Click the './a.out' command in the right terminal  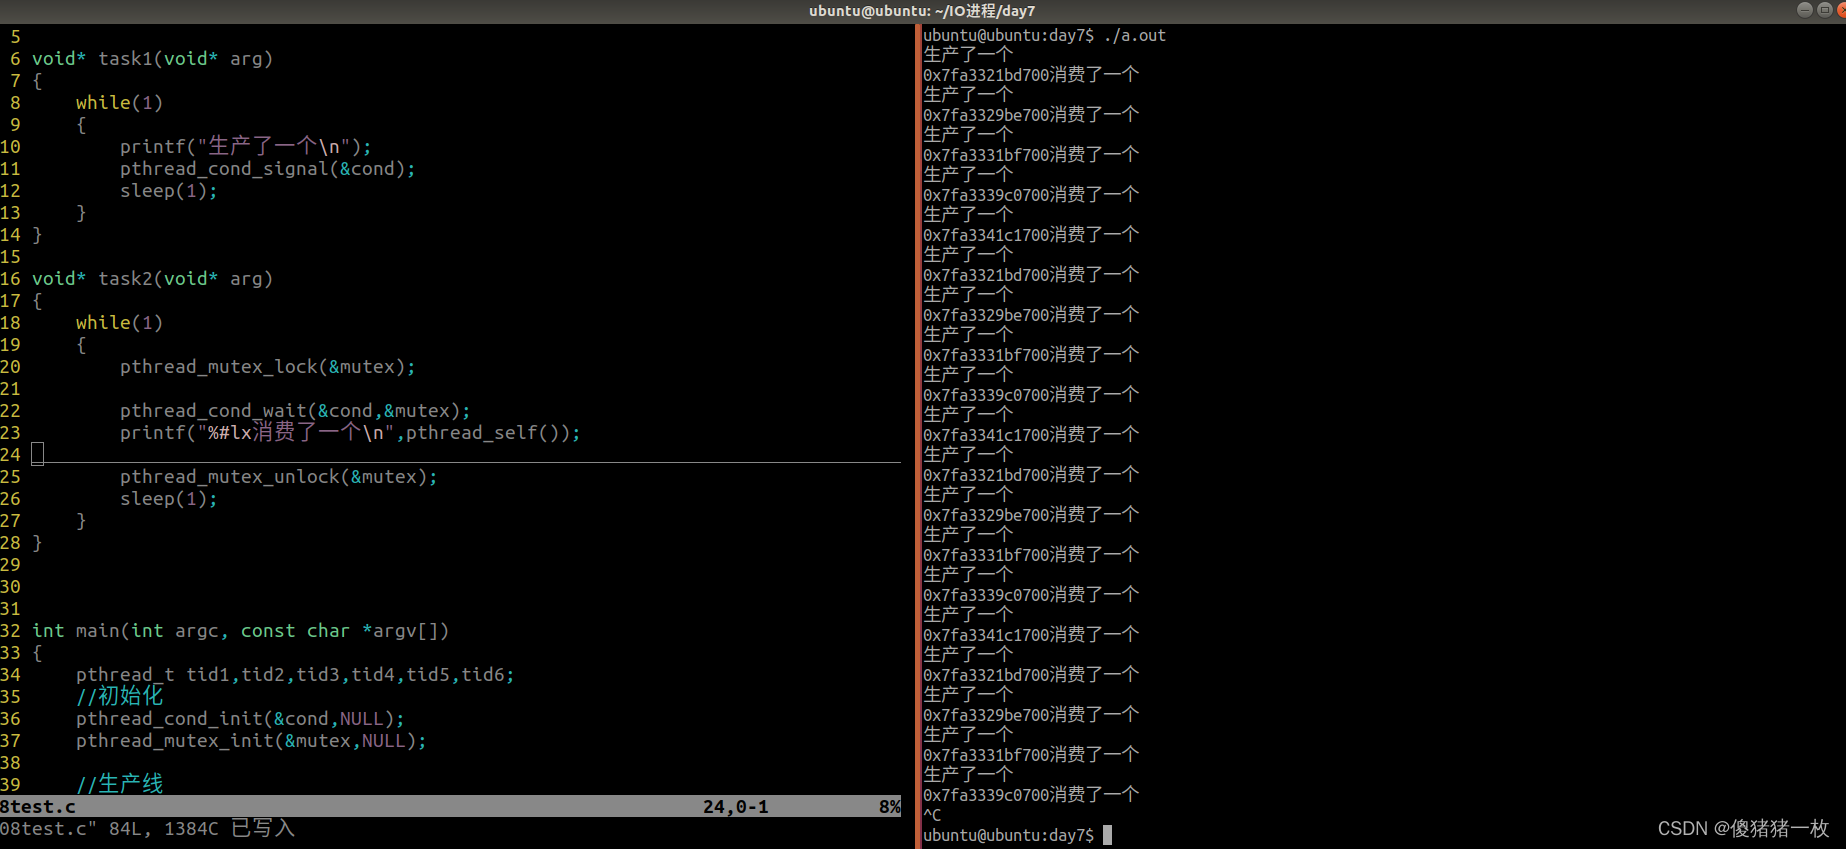[x=1135, y=35]
